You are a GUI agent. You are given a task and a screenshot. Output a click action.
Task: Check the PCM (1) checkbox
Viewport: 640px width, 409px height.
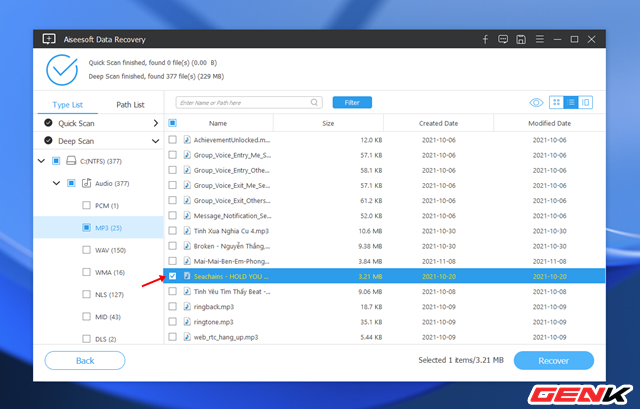click(x=87, y=205)
